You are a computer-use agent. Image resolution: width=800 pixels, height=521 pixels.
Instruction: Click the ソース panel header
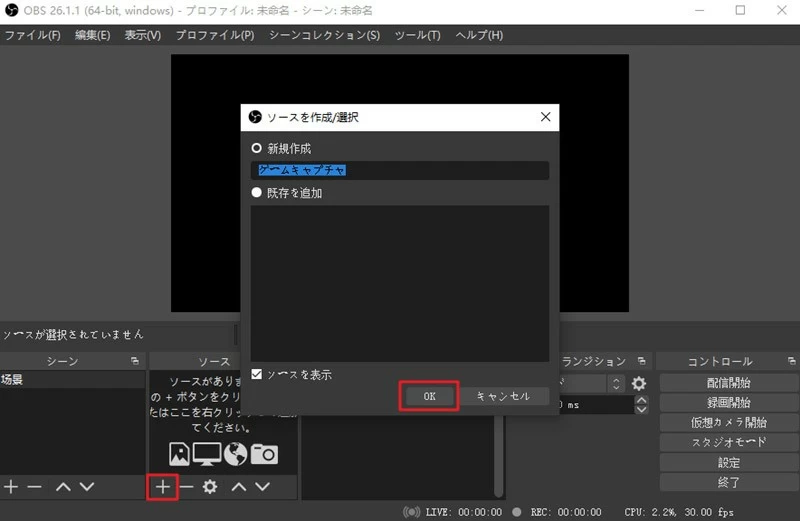(x=214, y=361)
